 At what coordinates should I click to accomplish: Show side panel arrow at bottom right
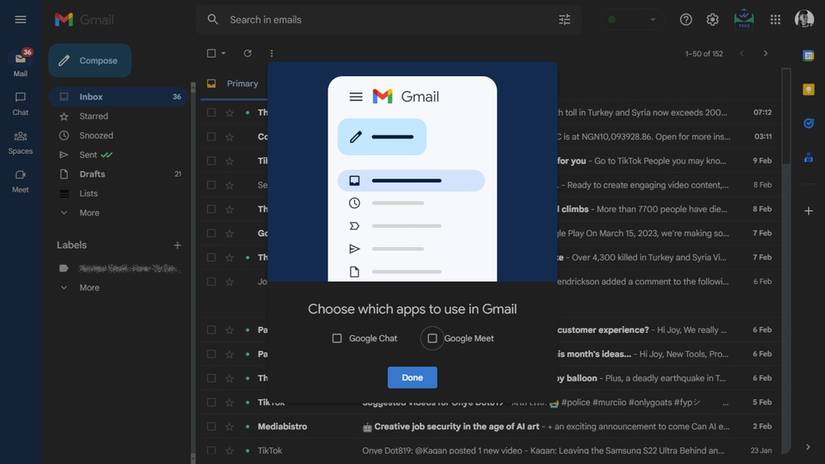tap(808, 447)
